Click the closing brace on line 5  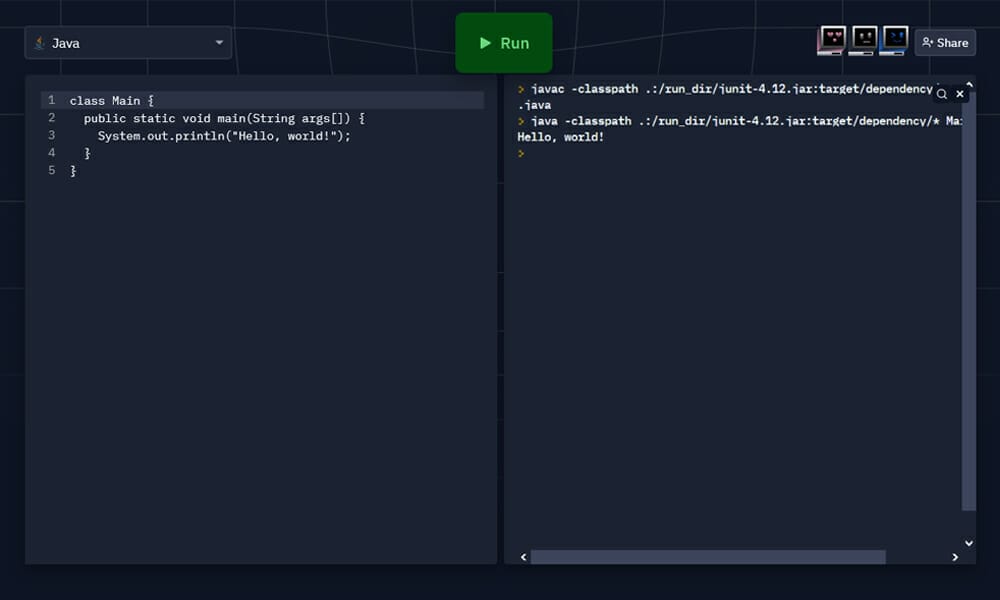pos(73,171)
